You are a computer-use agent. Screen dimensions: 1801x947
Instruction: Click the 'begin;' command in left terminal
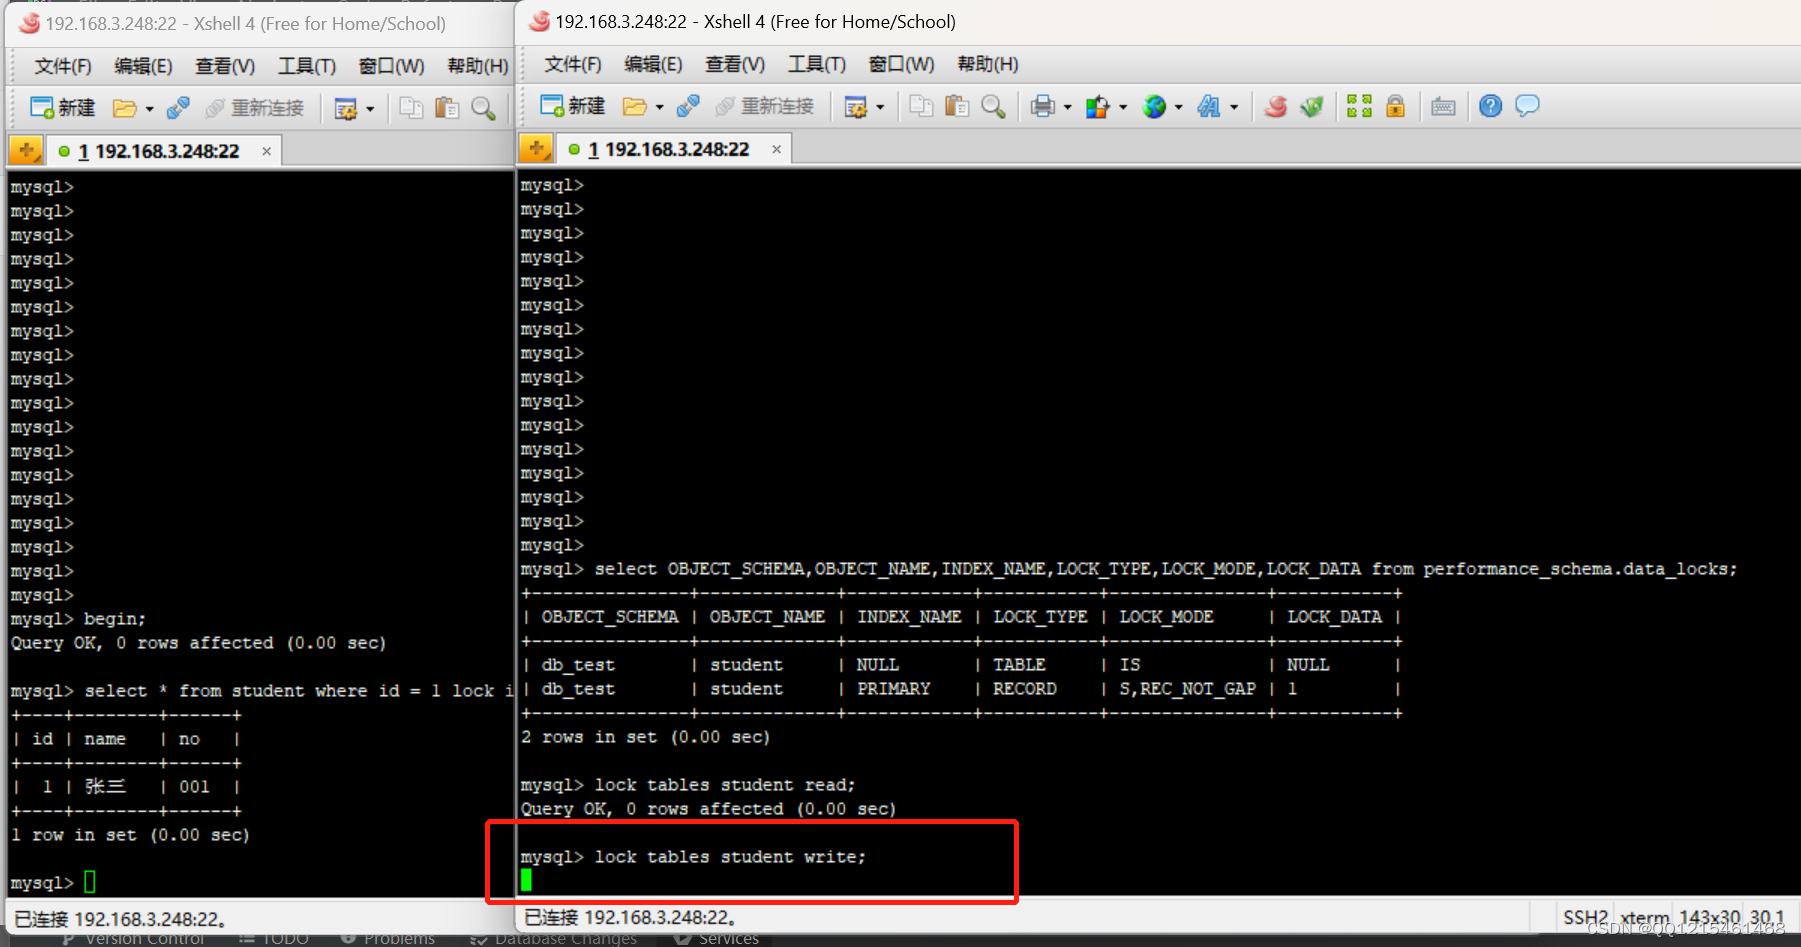click(x=115, y=619)
